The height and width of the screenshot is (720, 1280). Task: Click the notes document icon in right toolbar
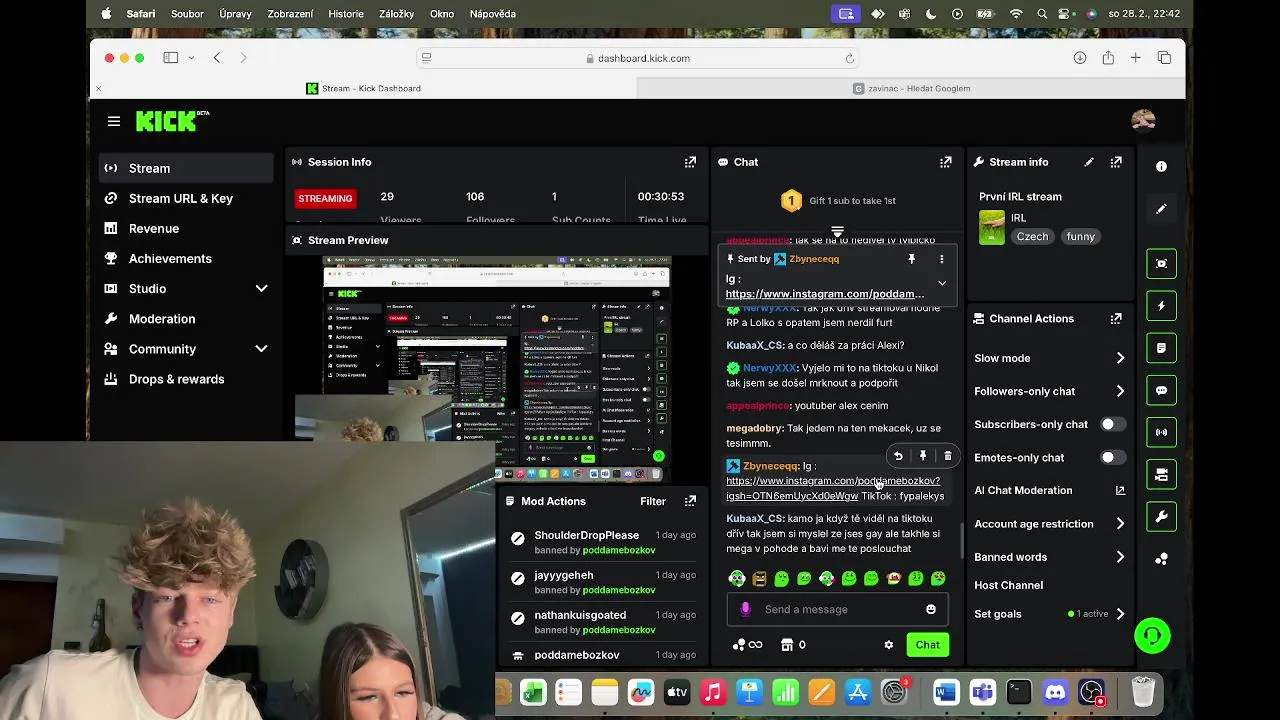[1161, 348]
